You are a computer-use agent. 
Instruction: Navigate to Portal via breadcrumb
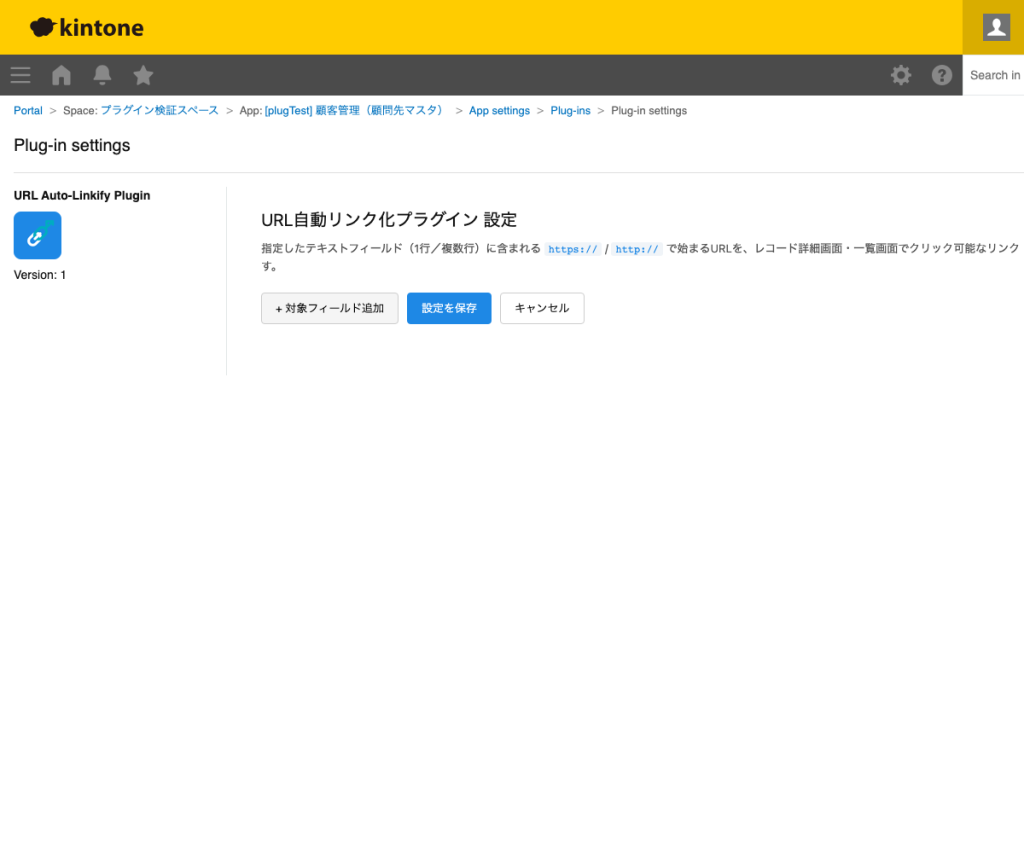[x=27, y=110]
